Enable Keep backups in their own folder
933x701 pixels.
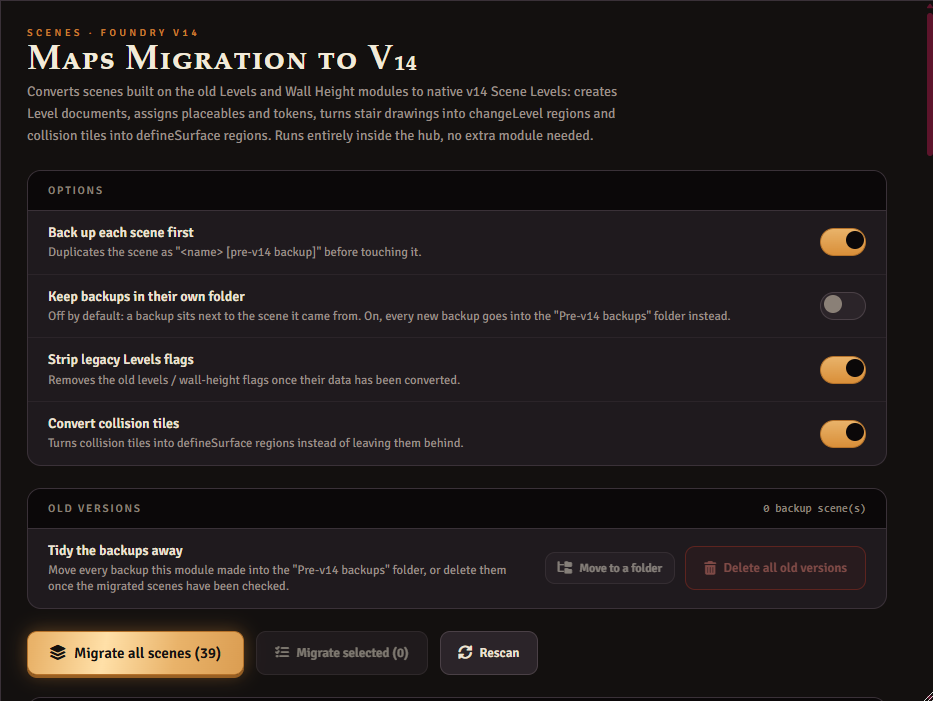(x=843, y=306)
